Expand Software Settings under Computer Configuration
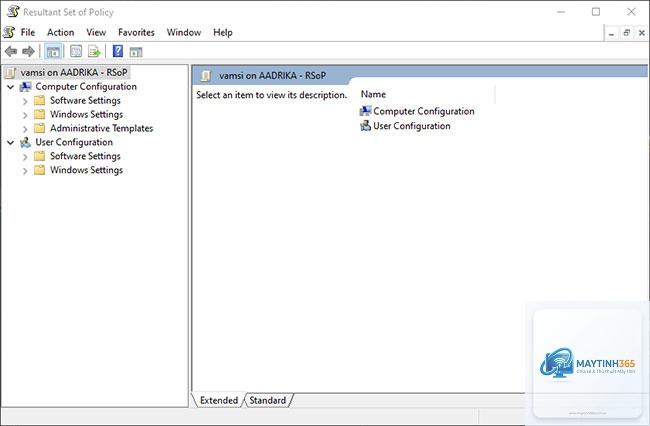650x426 pixels. (x=25, y=101)
